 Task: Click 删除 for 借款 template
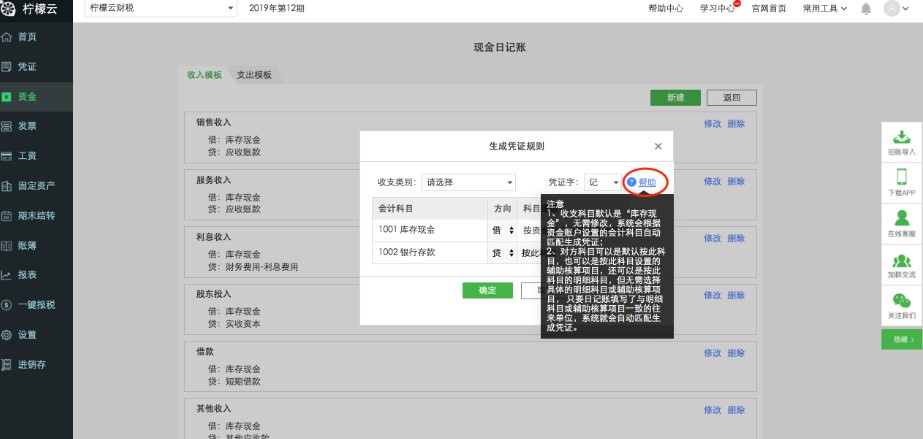(x=736, y=352)
